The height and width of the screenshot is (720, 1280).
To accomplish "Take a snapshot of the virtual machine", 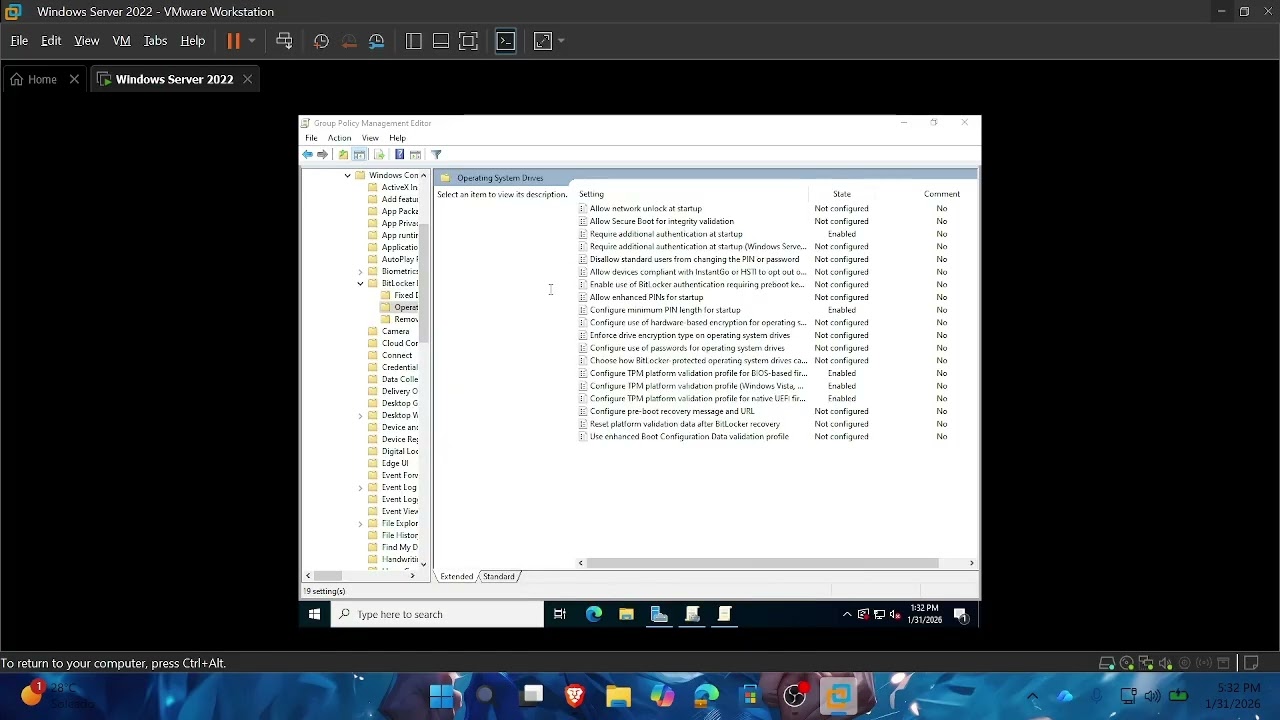I will (x=321, y=41).
